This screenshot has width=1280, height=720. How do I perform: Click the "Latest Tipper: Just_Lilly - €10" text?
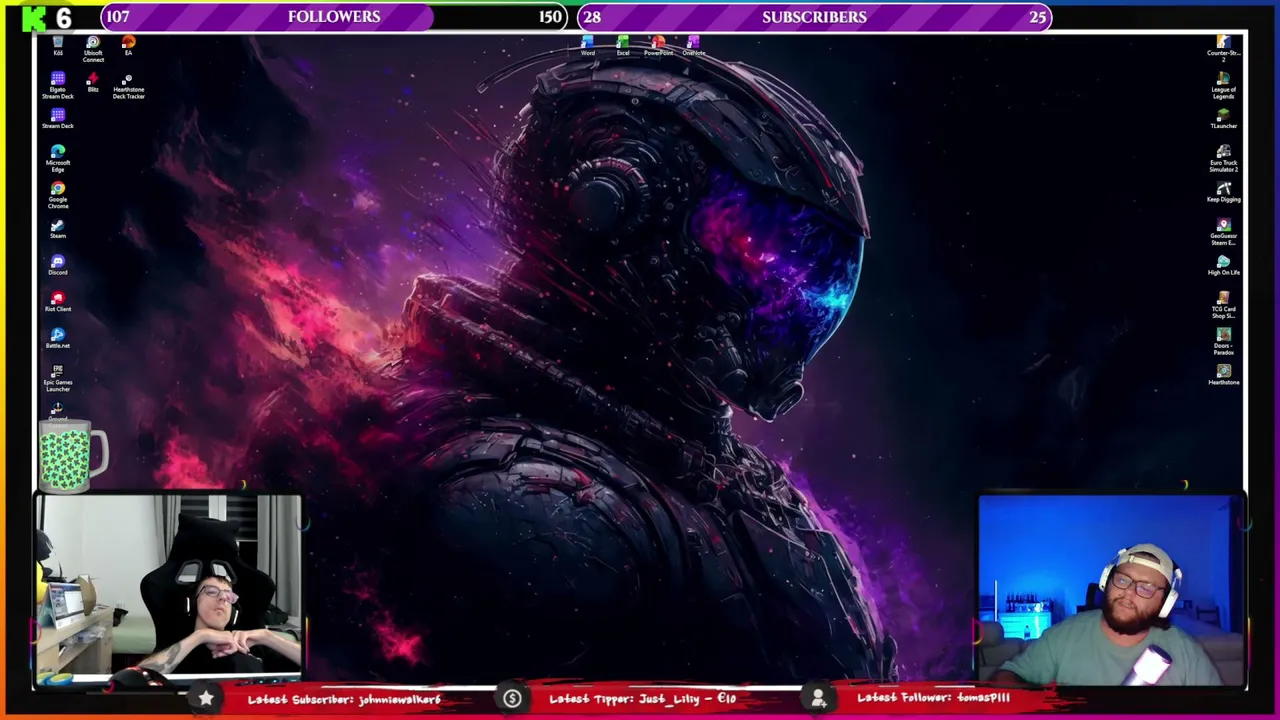point(642,699)
